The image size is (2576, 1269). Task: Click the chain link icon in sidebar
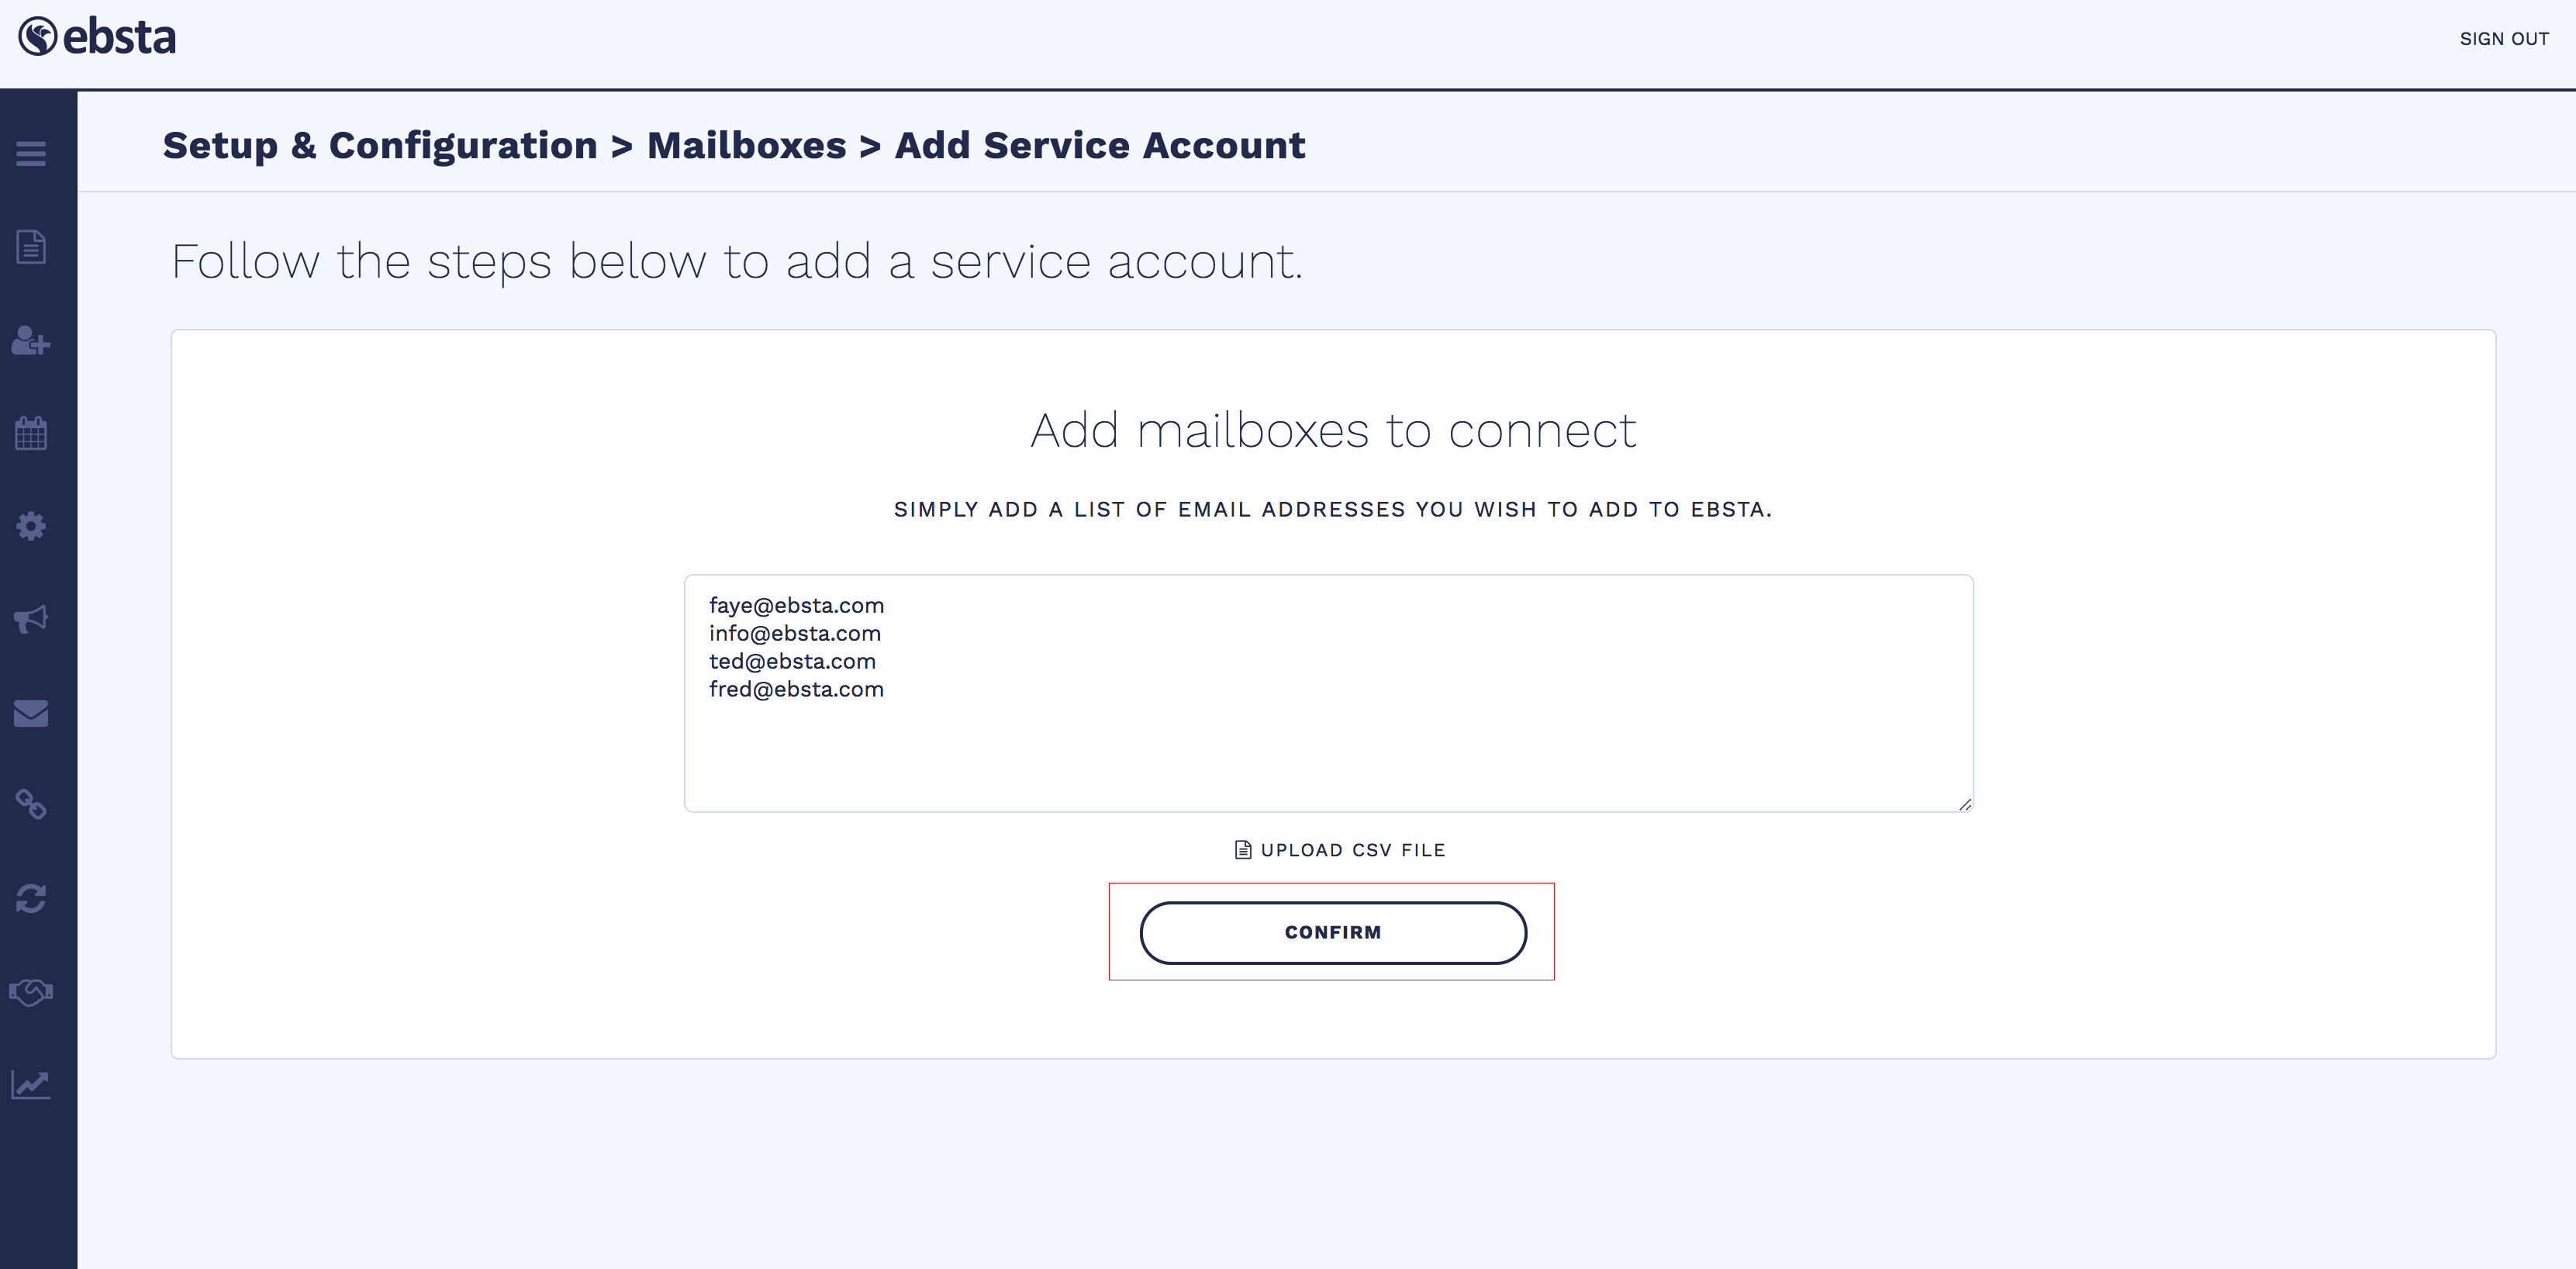(x=31, y=804)
